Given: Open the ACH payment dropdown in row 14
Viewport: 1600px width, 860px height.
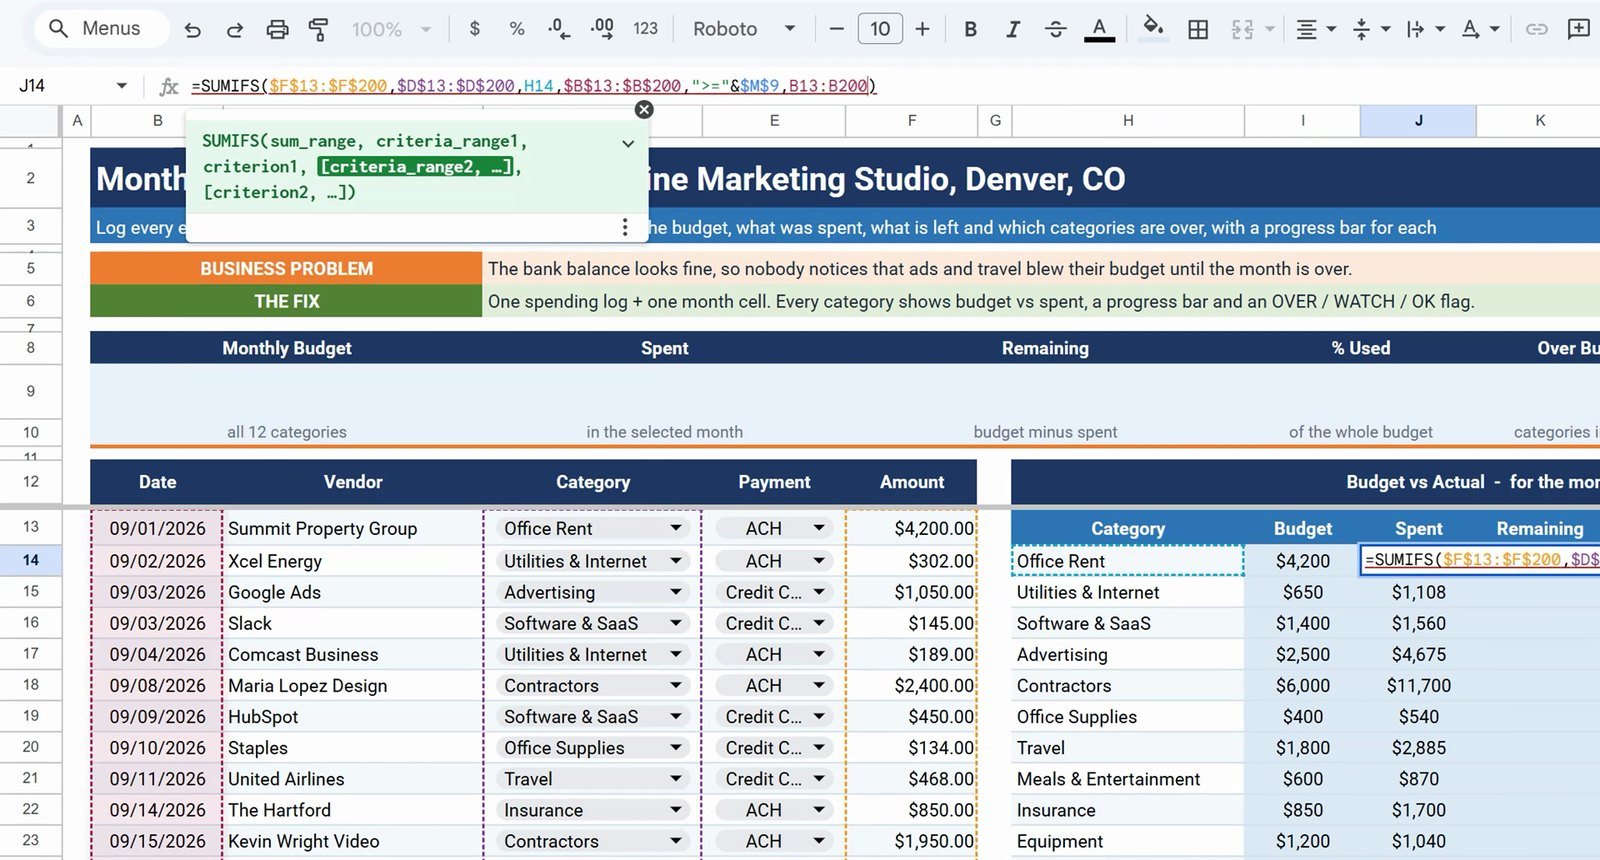Looking at the screenshot, I should click(819, 561).
